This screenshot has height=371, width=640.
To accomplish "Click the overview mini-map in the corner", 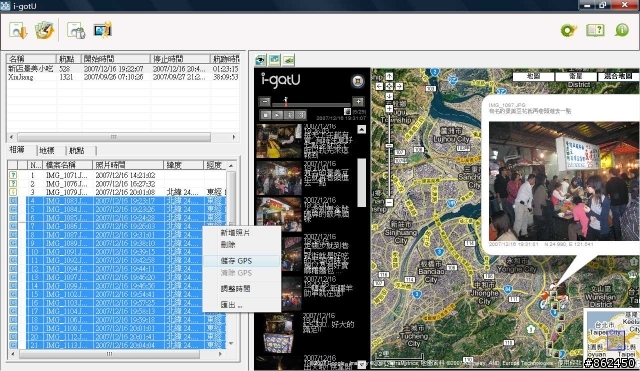I will pos(612,335).
